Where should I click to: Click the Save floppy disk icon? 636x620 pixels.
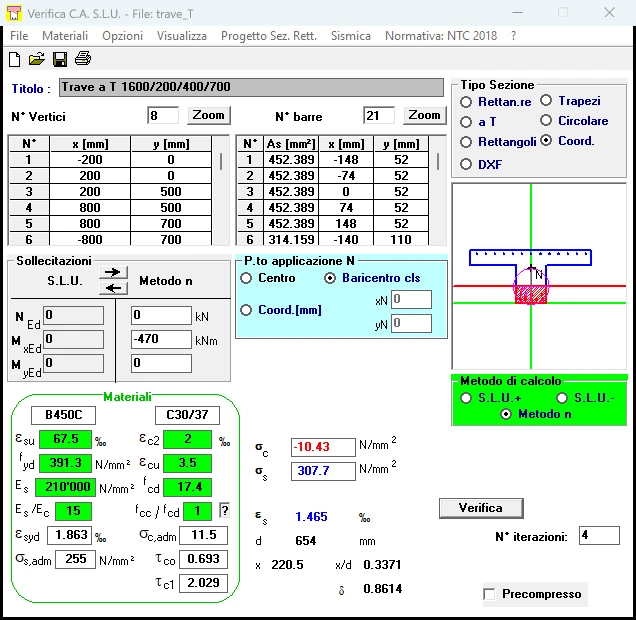(x=60, y=59)
